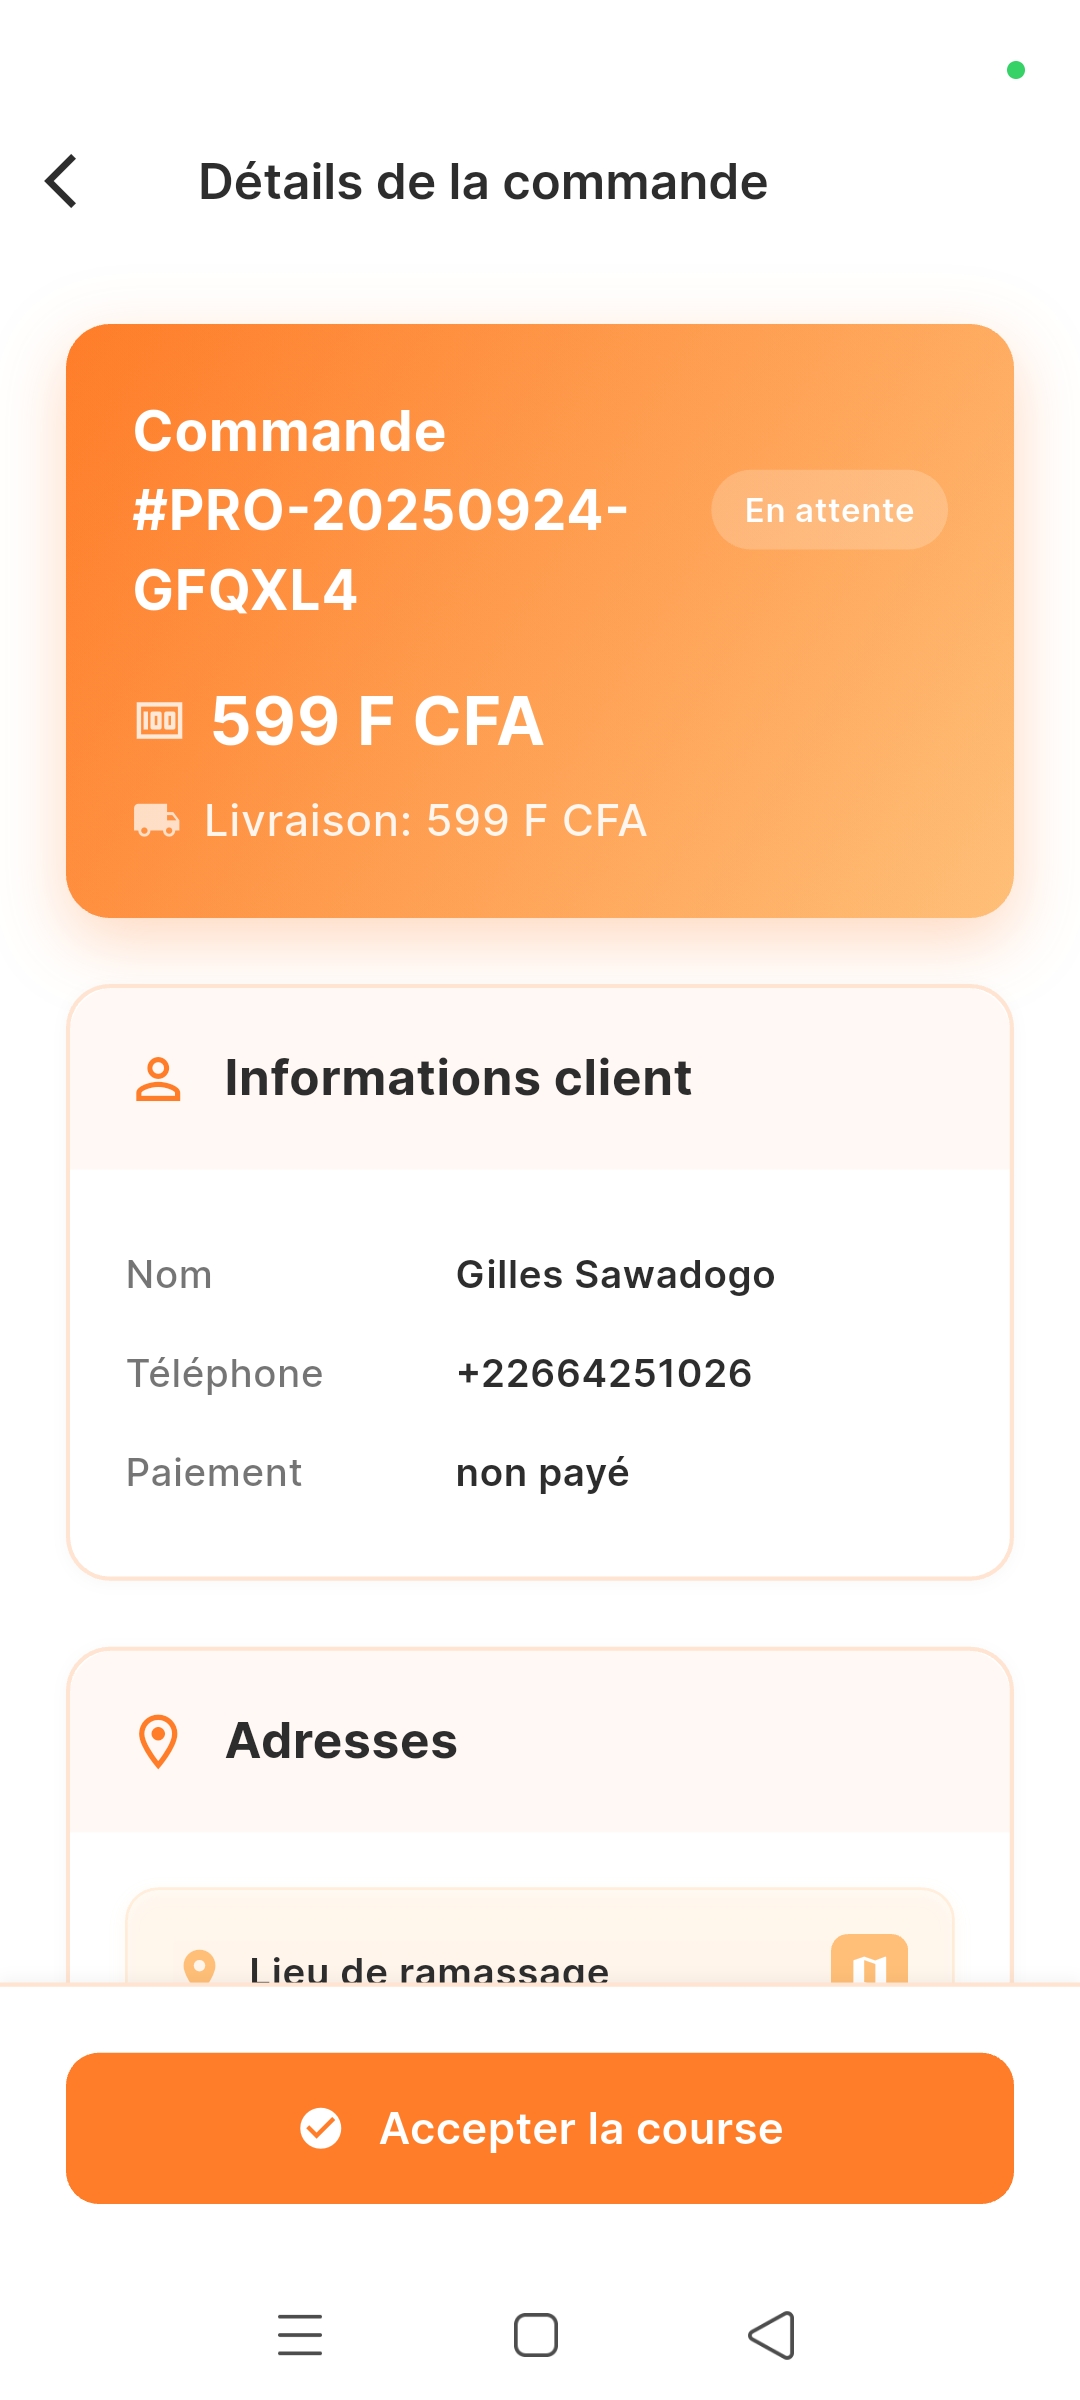Tap the cash amount icon

pos(159,720)
